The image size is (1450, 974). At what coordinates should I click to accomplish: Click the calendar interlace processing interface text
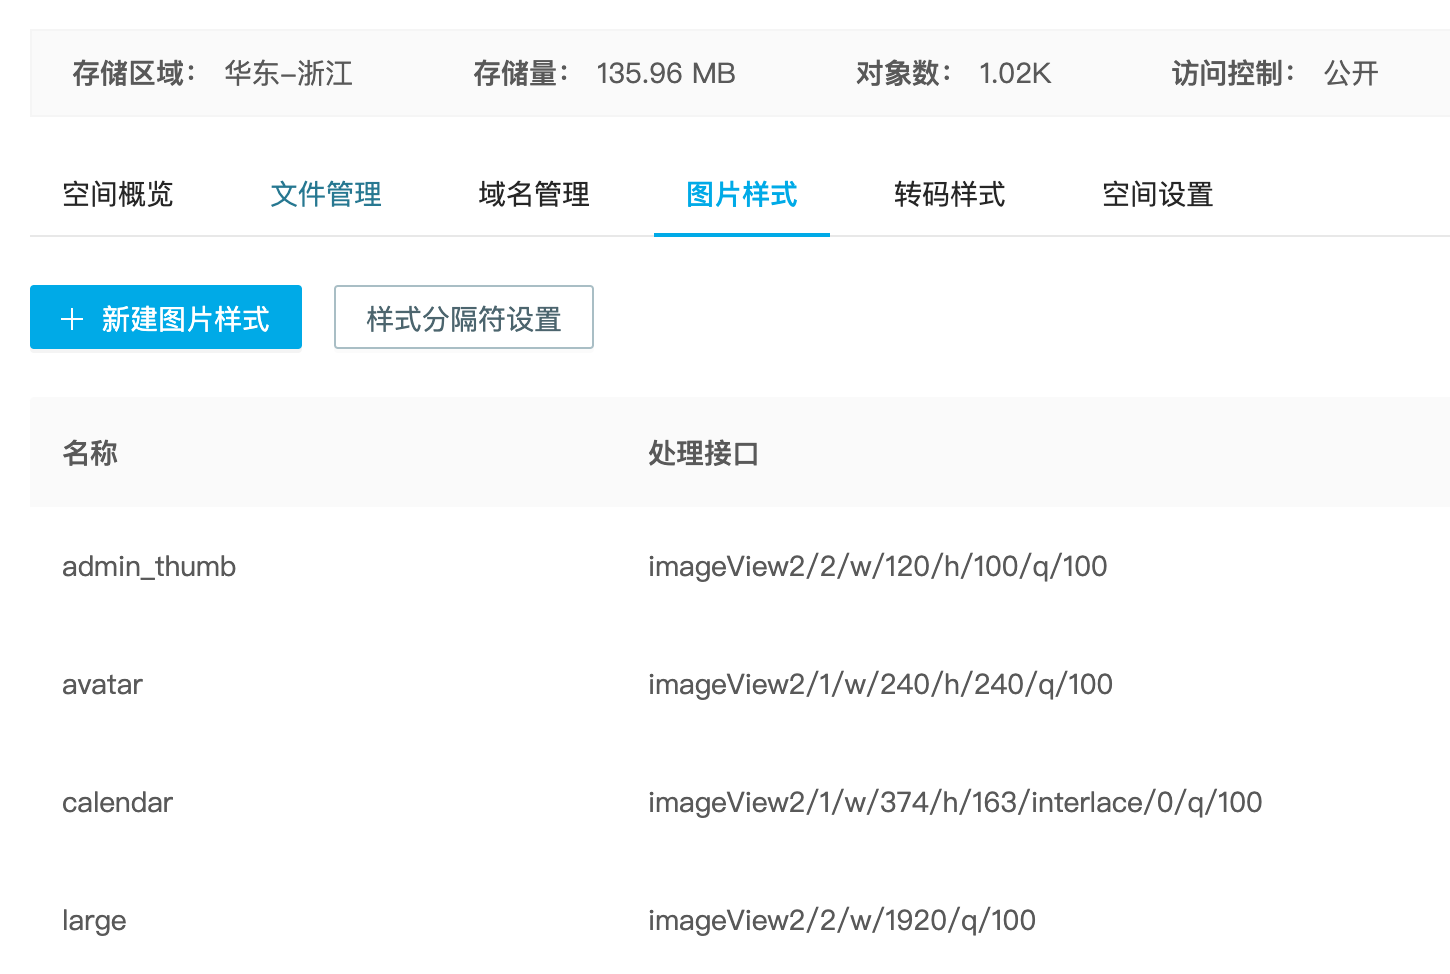[x=955, y=803]
